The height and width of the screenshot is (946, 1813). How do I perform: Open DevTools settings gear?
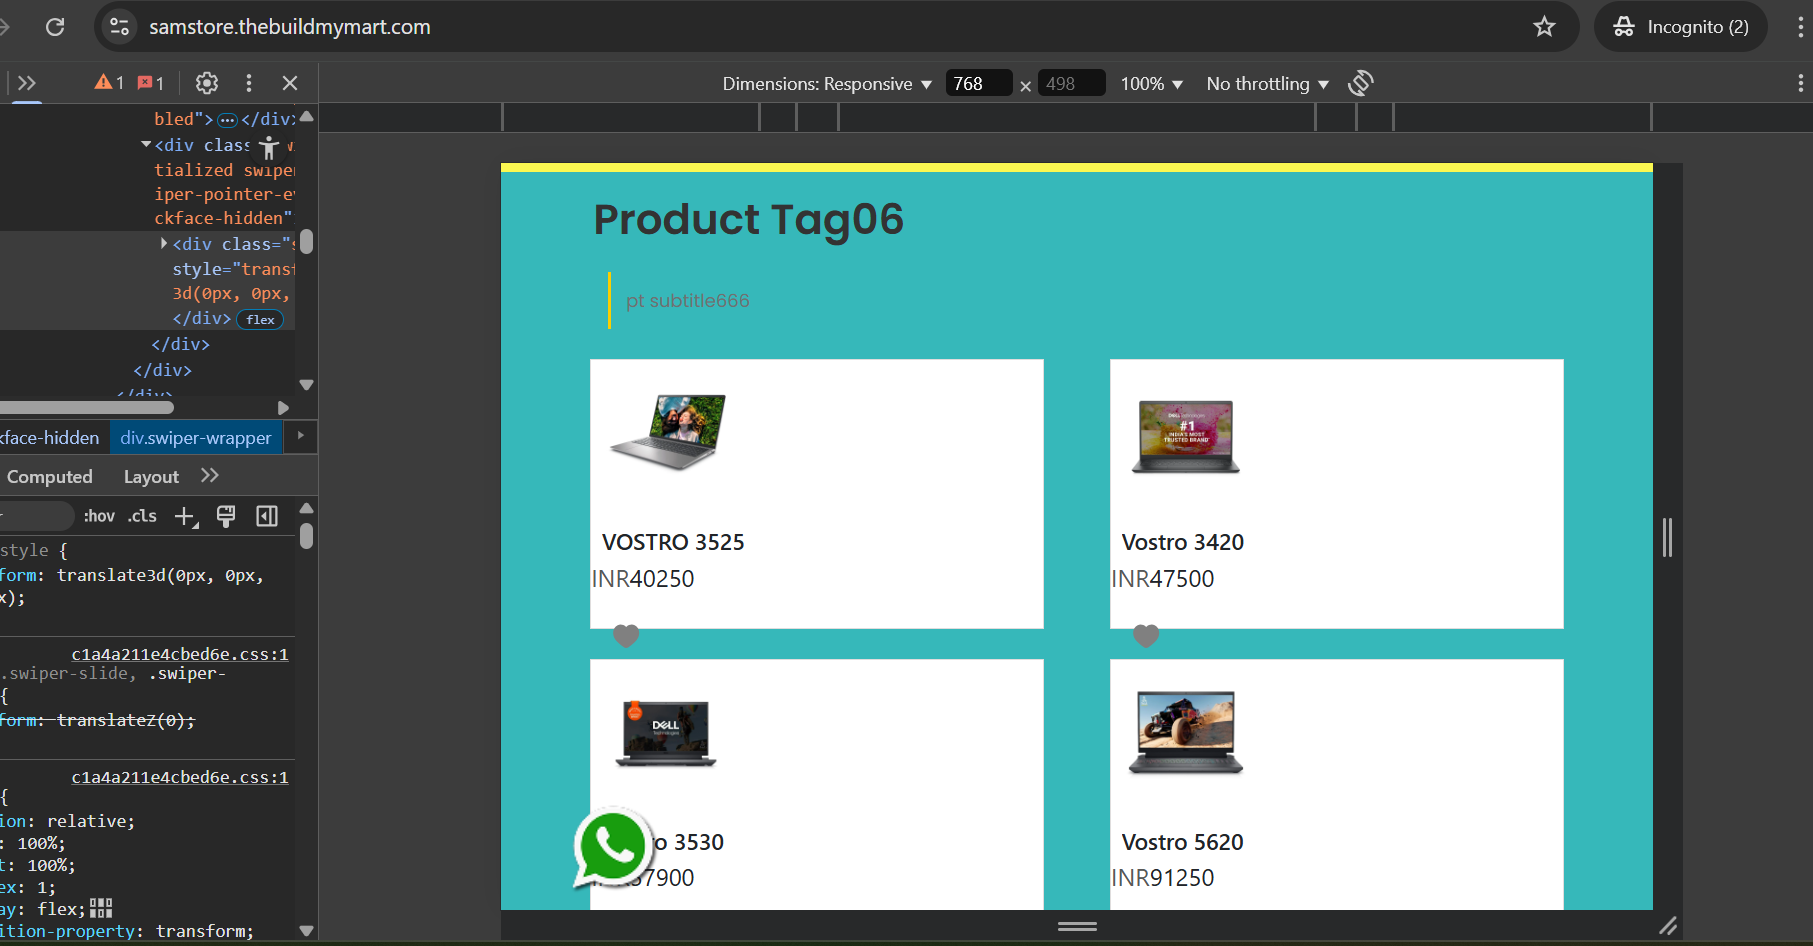(207, 83)
